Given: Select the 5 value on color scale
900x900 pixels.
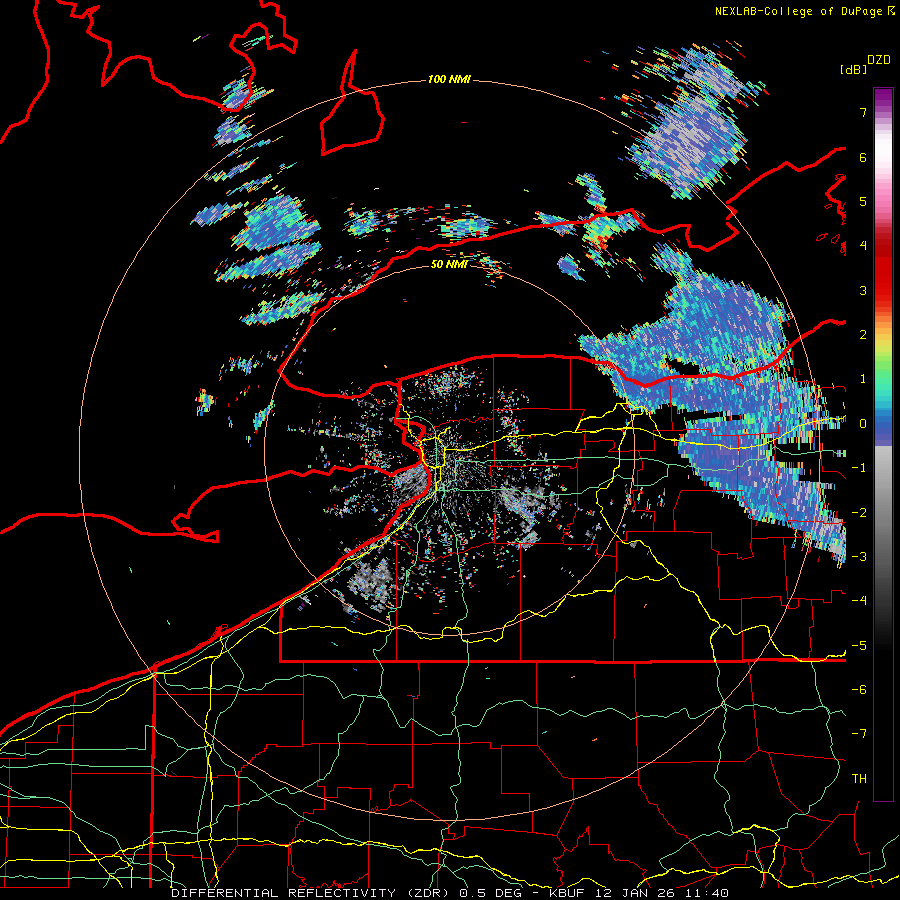Looking at the screenshot, I should click(863, 201).
